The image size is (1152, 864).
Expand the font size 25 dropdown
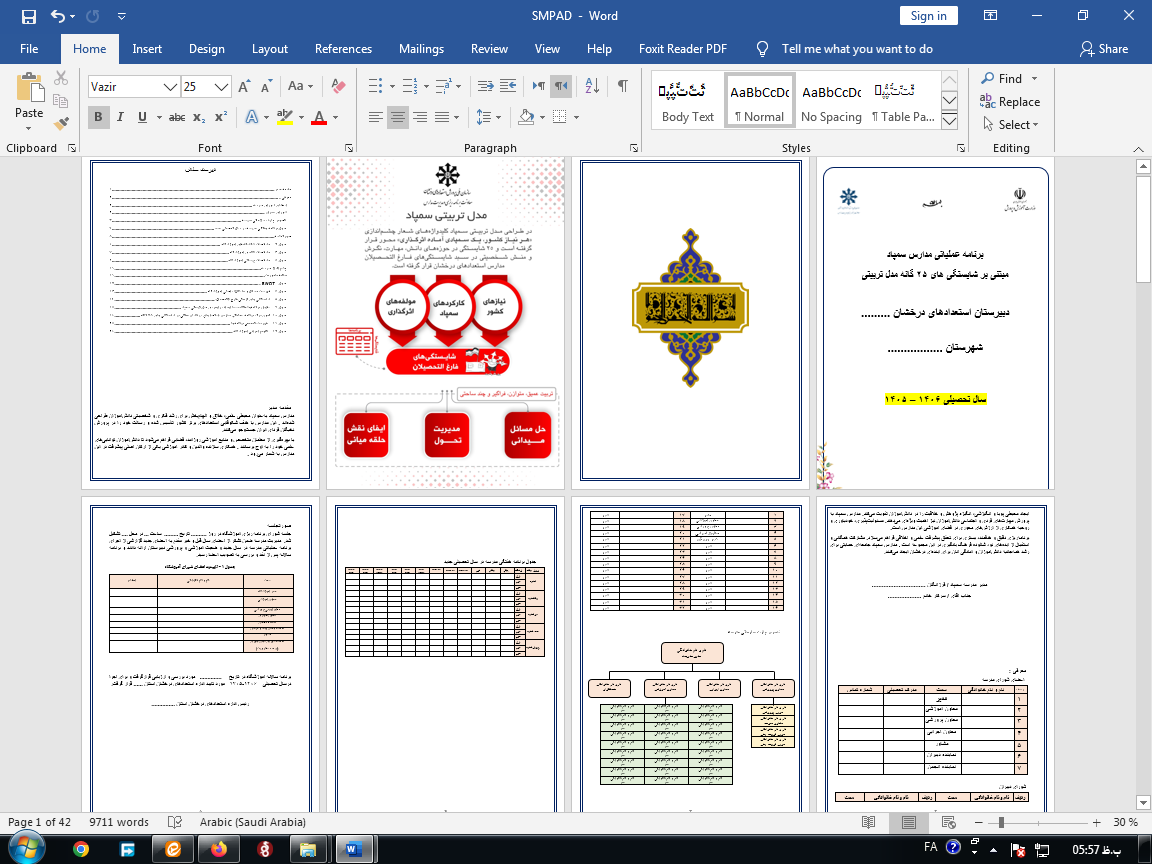coord(221,87)
